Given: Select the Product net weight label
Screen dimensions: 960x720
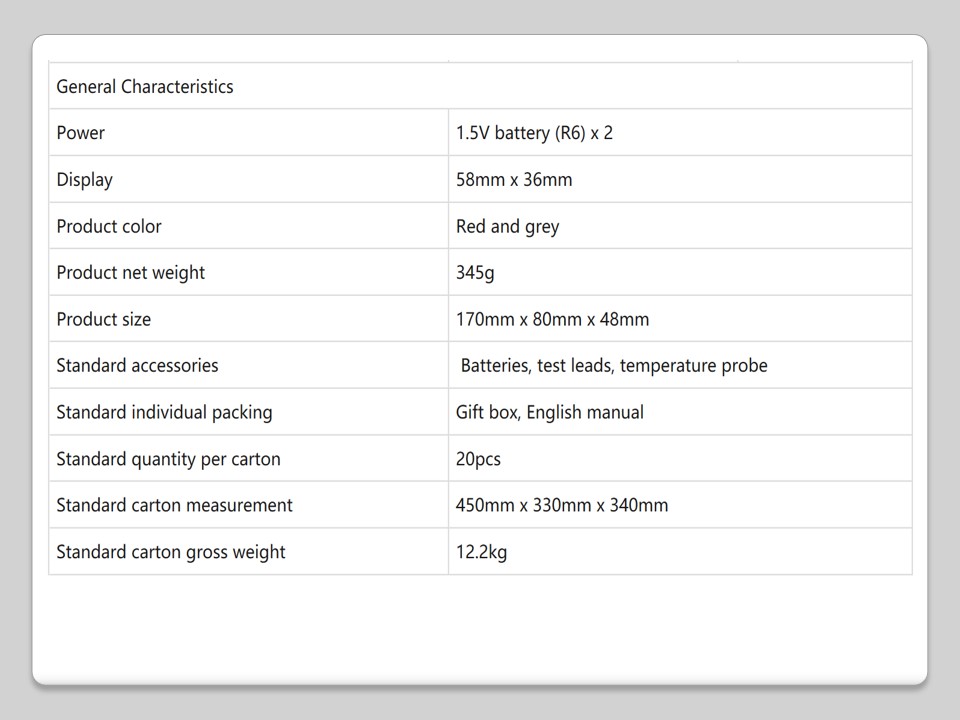Looking at the screenshot, I should [131, 273].
